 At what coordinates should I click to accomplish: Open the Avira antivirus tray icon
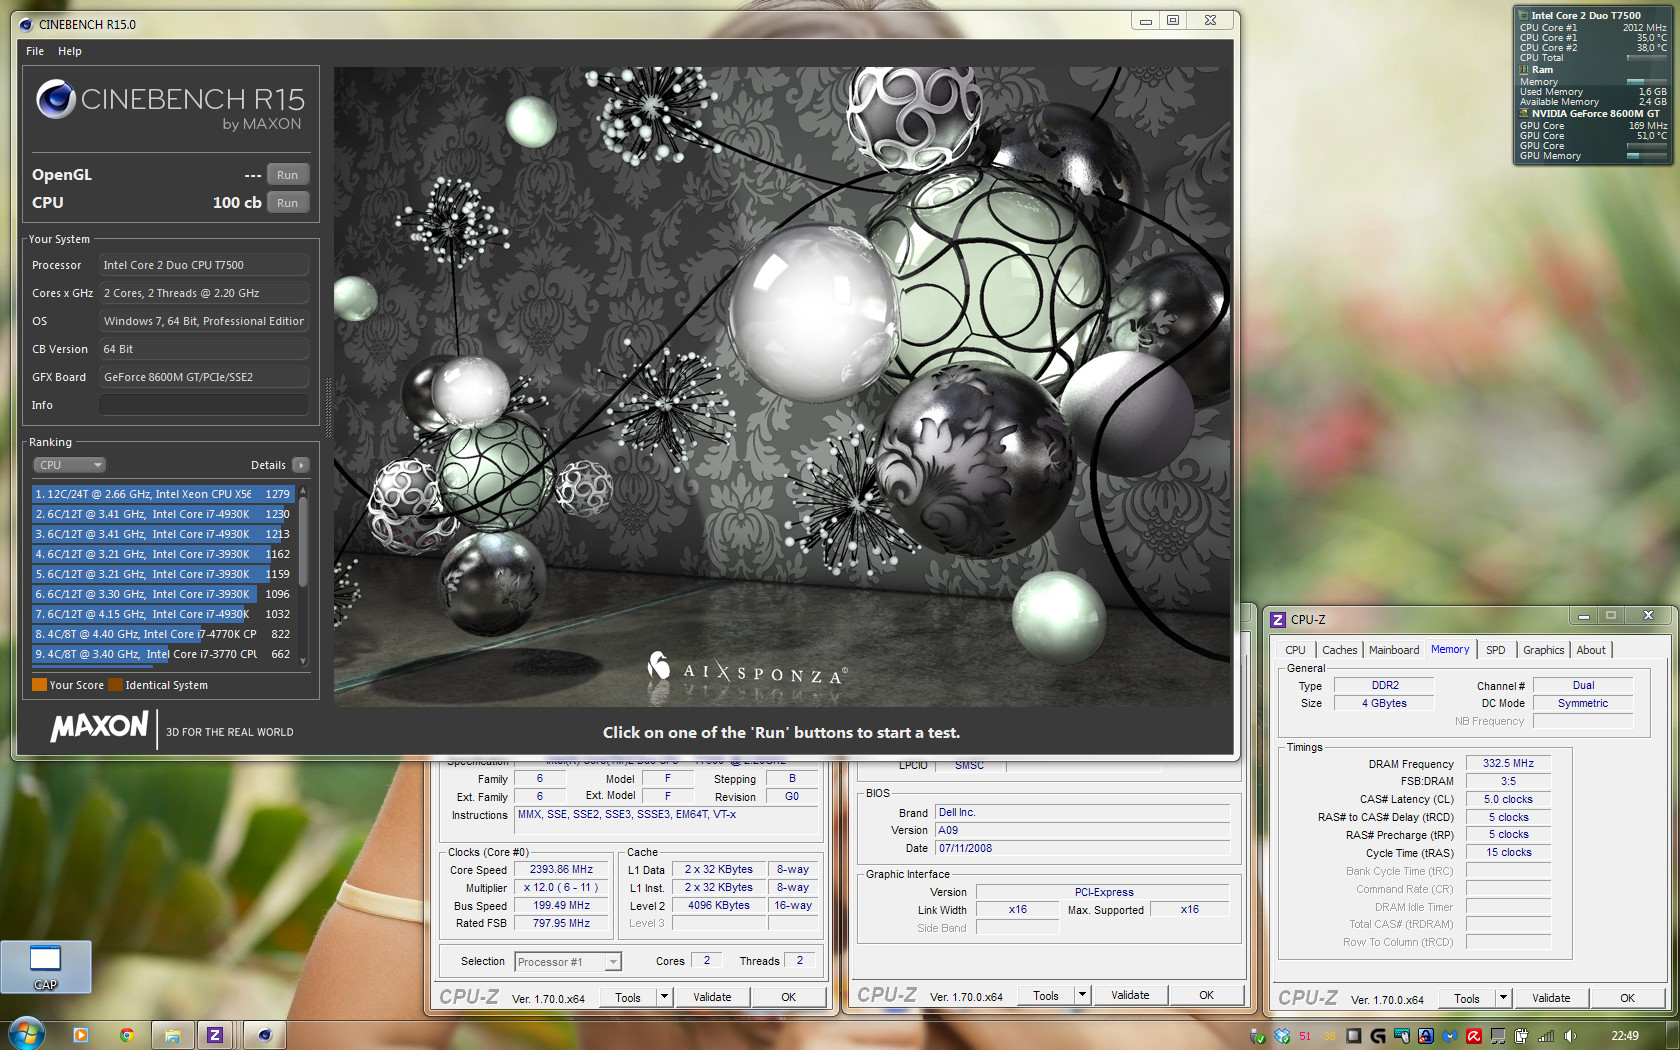tap(1473, 1036)
